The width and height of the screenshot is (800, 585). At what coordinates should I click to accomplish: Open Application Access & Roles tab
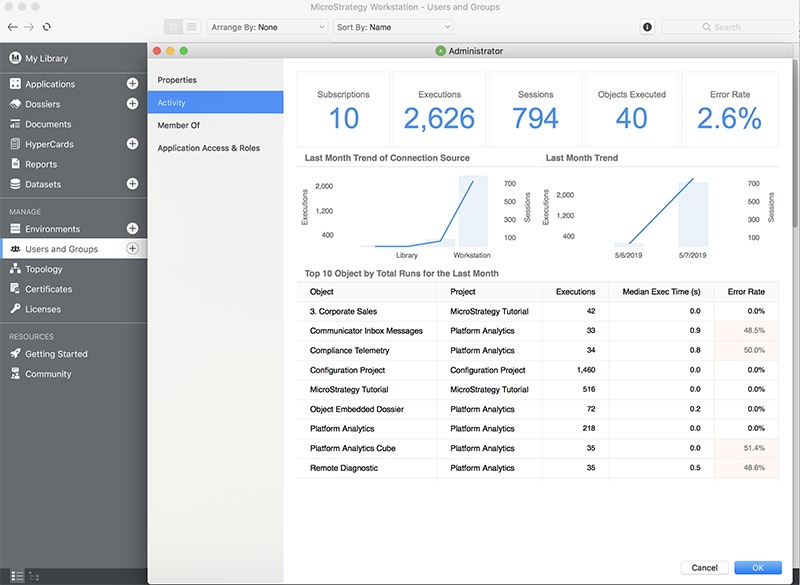[x=215, y=148]
